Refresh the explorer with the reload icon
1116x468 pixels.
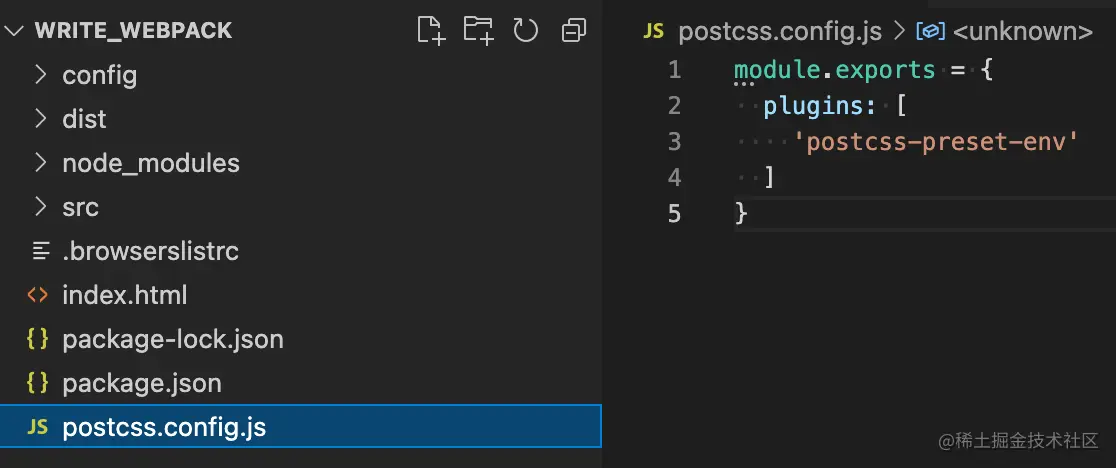526,30
